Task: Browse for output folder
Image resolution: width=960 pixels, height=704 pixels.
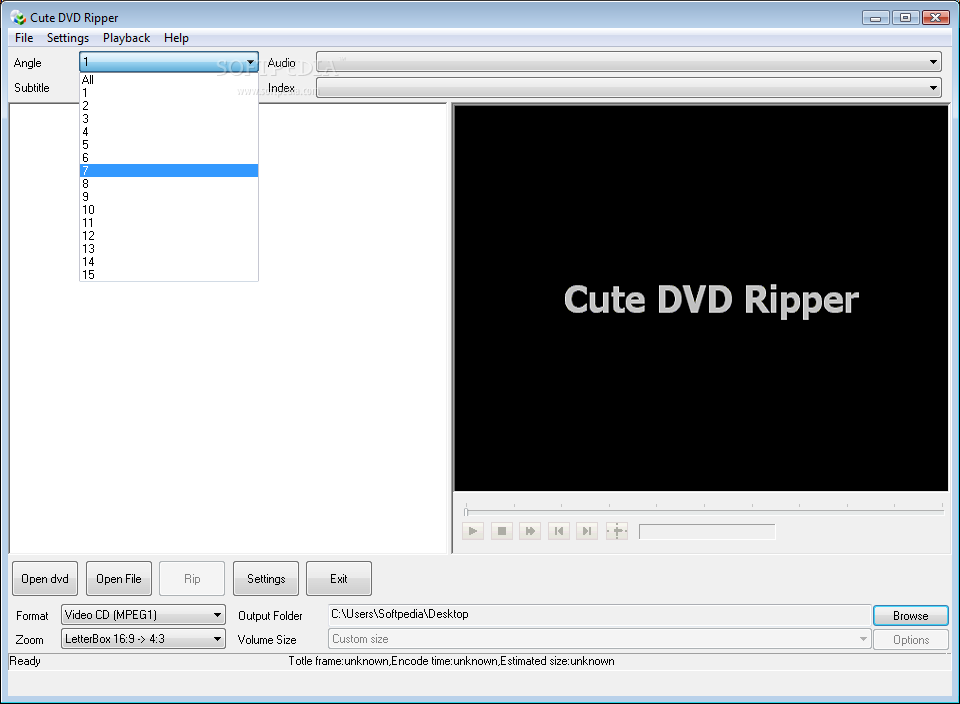Action: (x=911, y=616)
